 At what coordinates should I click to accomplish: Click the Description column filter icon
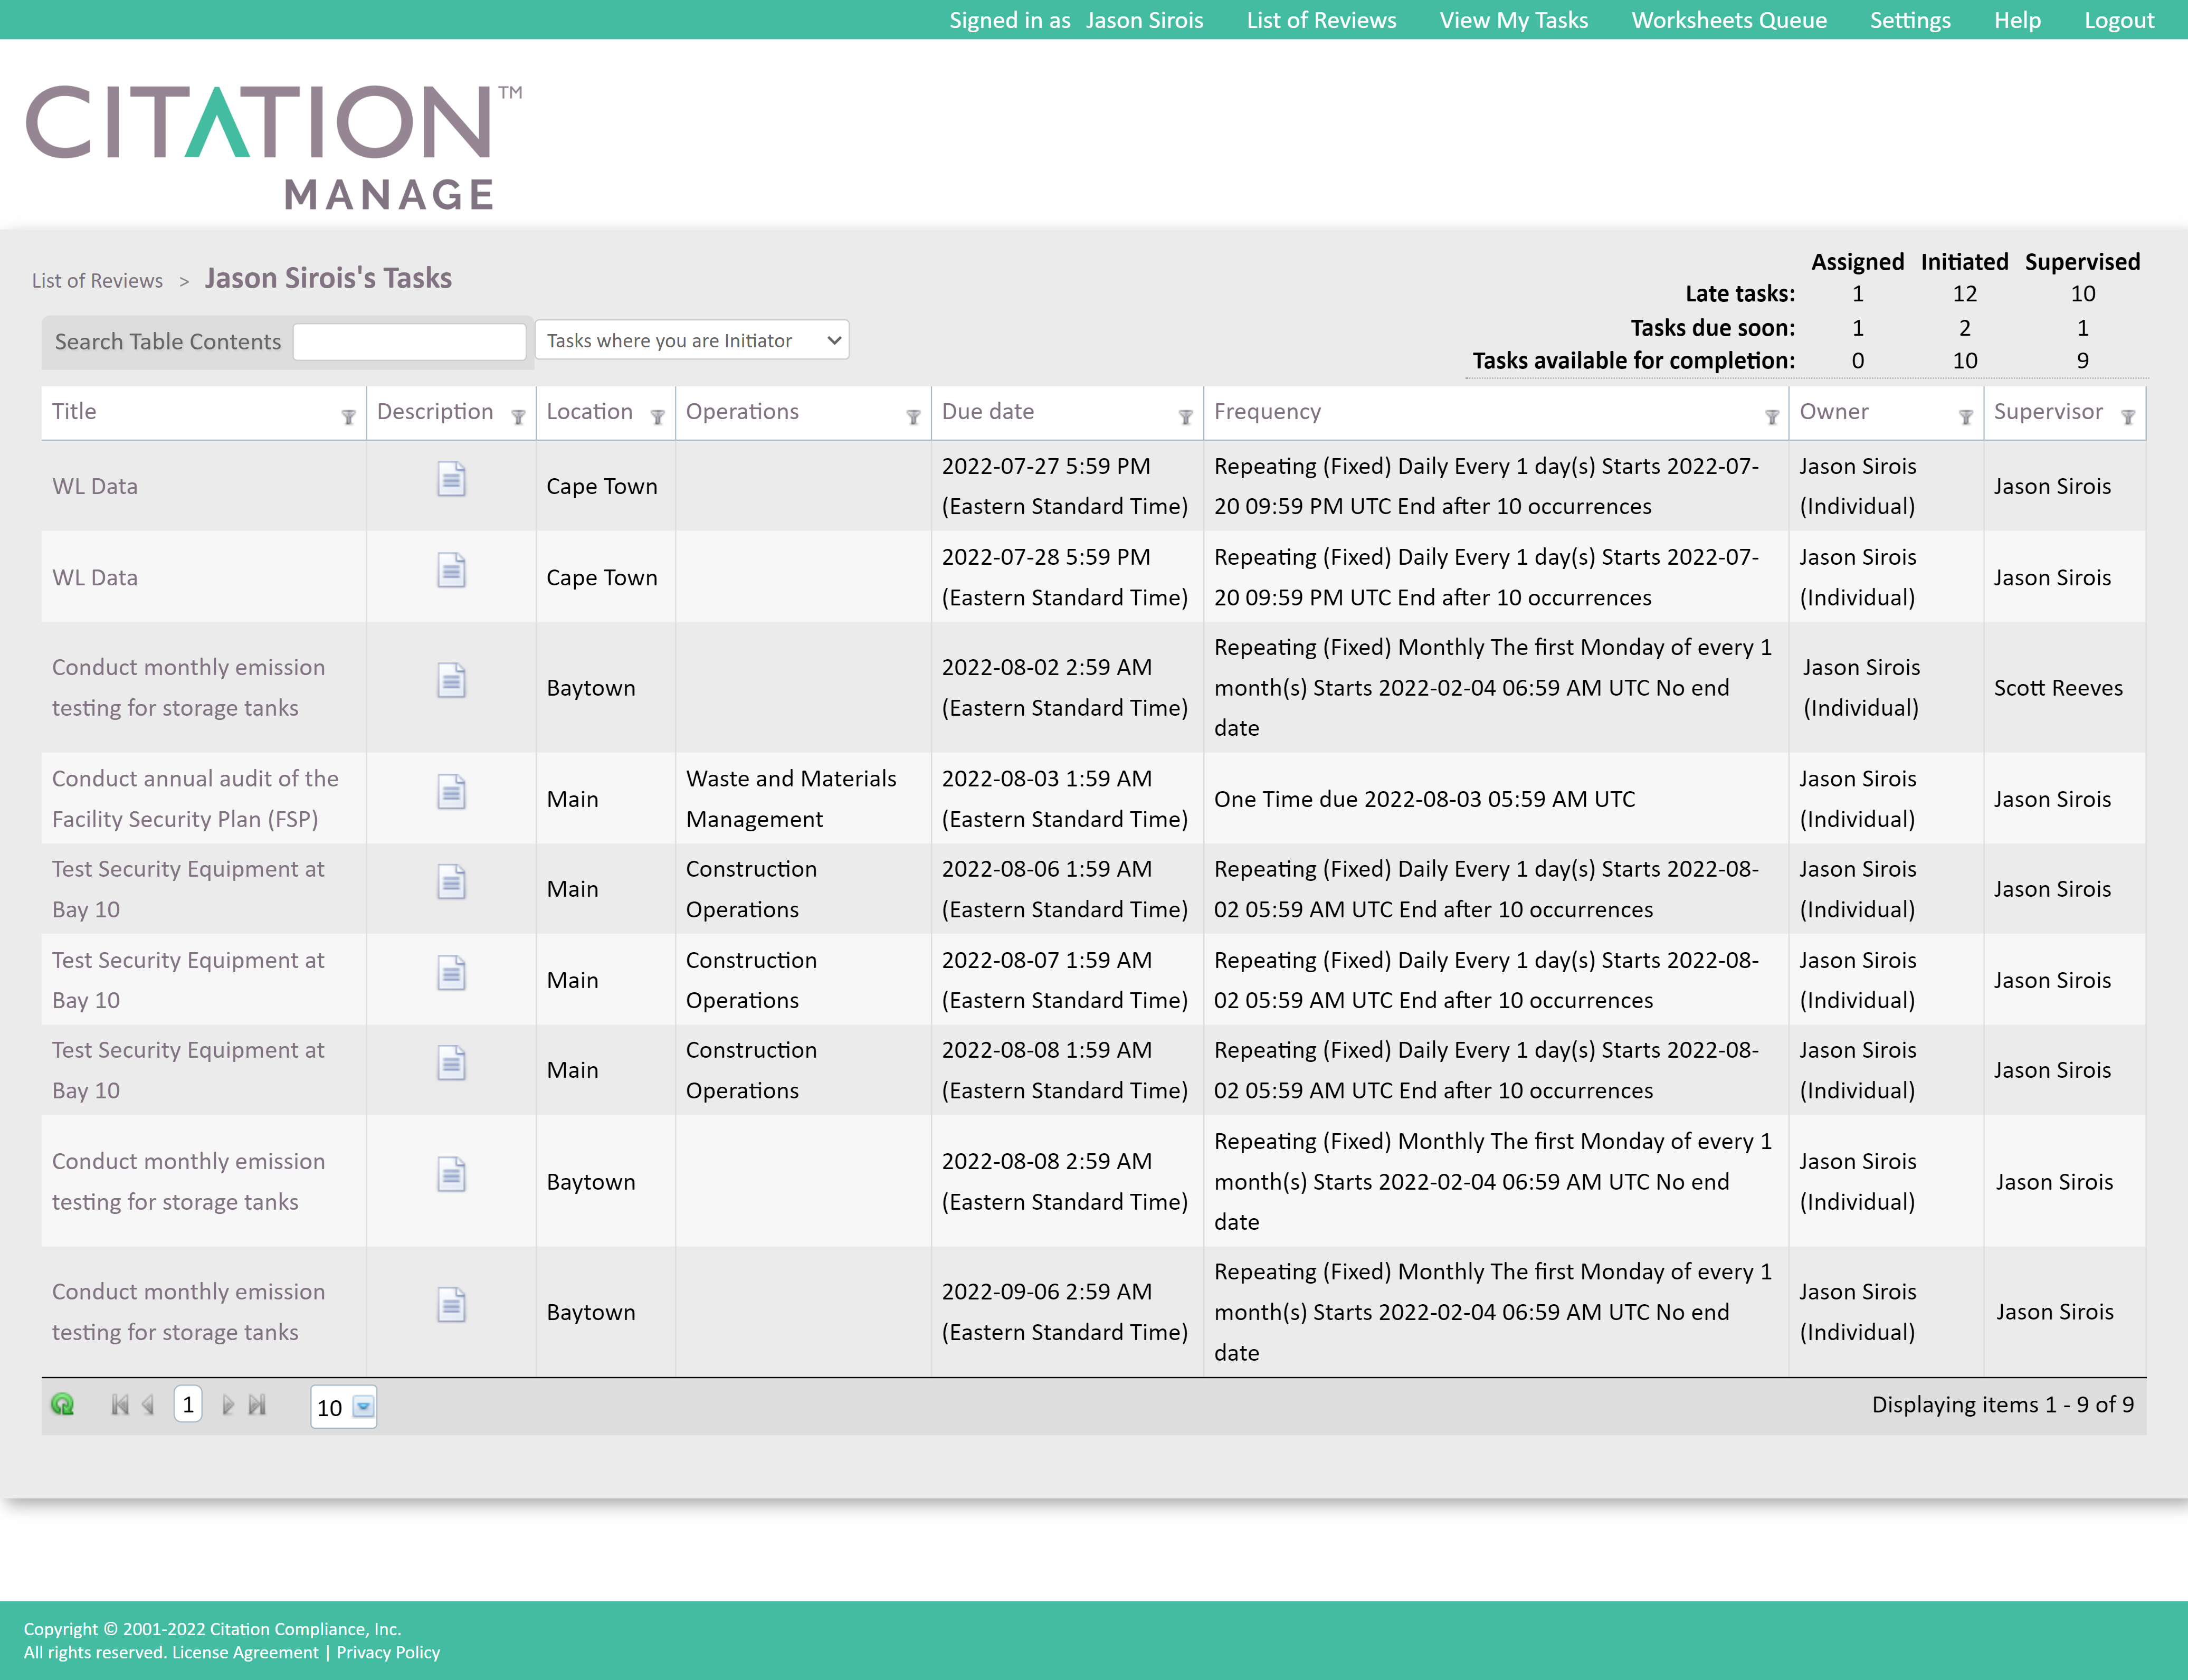pyautogui.click(x=518, y=417)
